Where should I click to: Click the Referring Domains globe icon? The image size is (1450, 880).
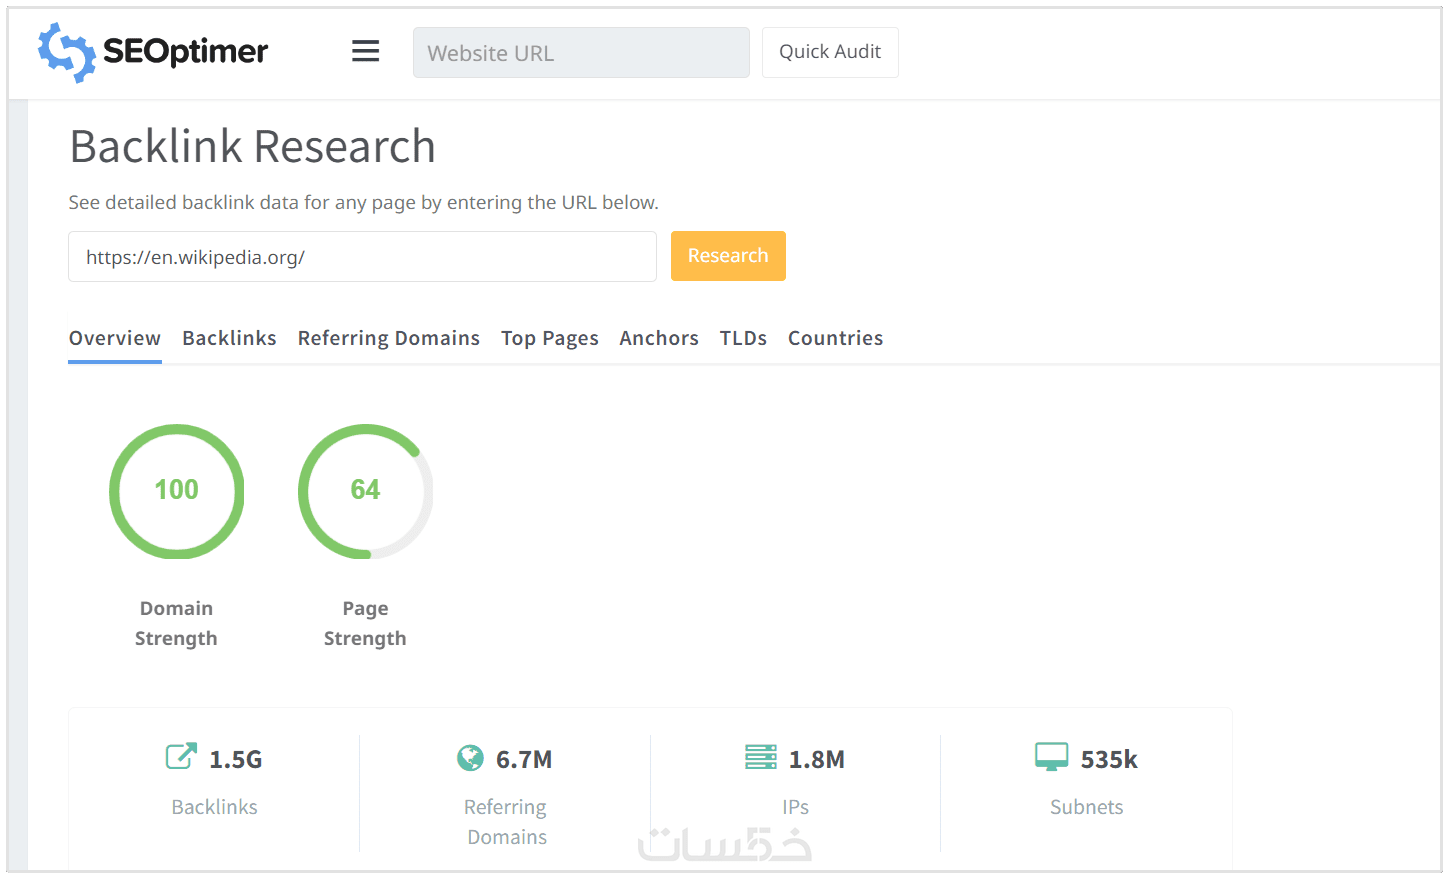(x=470, y=758)
